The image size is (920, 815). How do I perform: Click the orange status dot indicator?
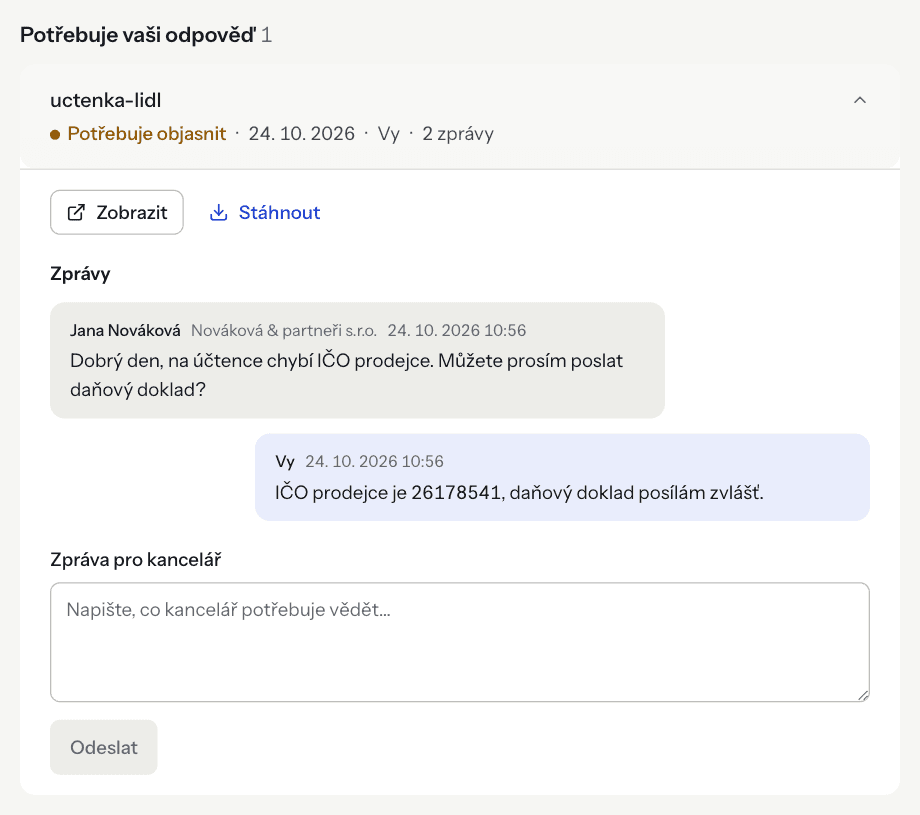(x=55, y=135)
